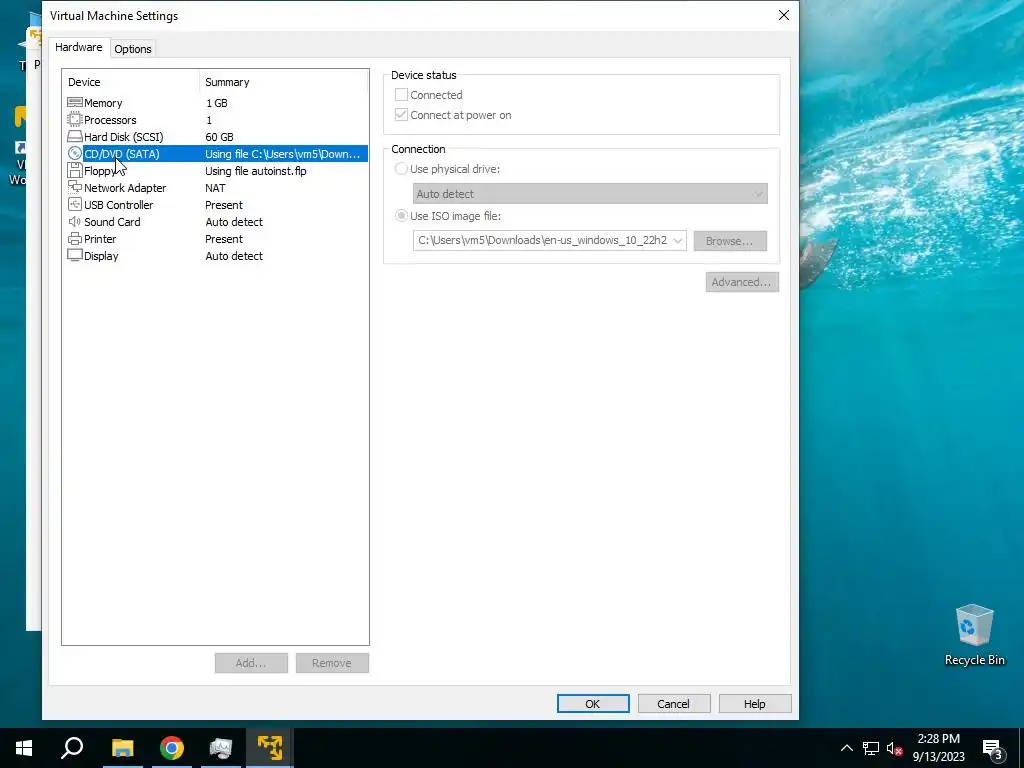Click the Hard Disk (SCSI) drive icon
This screenshot has height=768, width=1024.
74,136
